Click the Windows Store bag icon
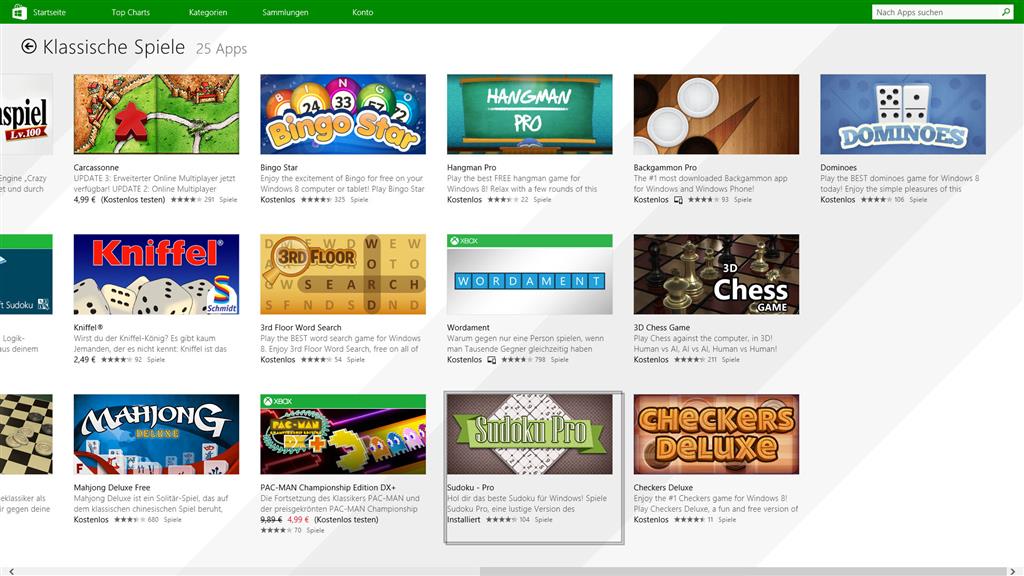Screen dimensions: 1024x576 point(19,12)
